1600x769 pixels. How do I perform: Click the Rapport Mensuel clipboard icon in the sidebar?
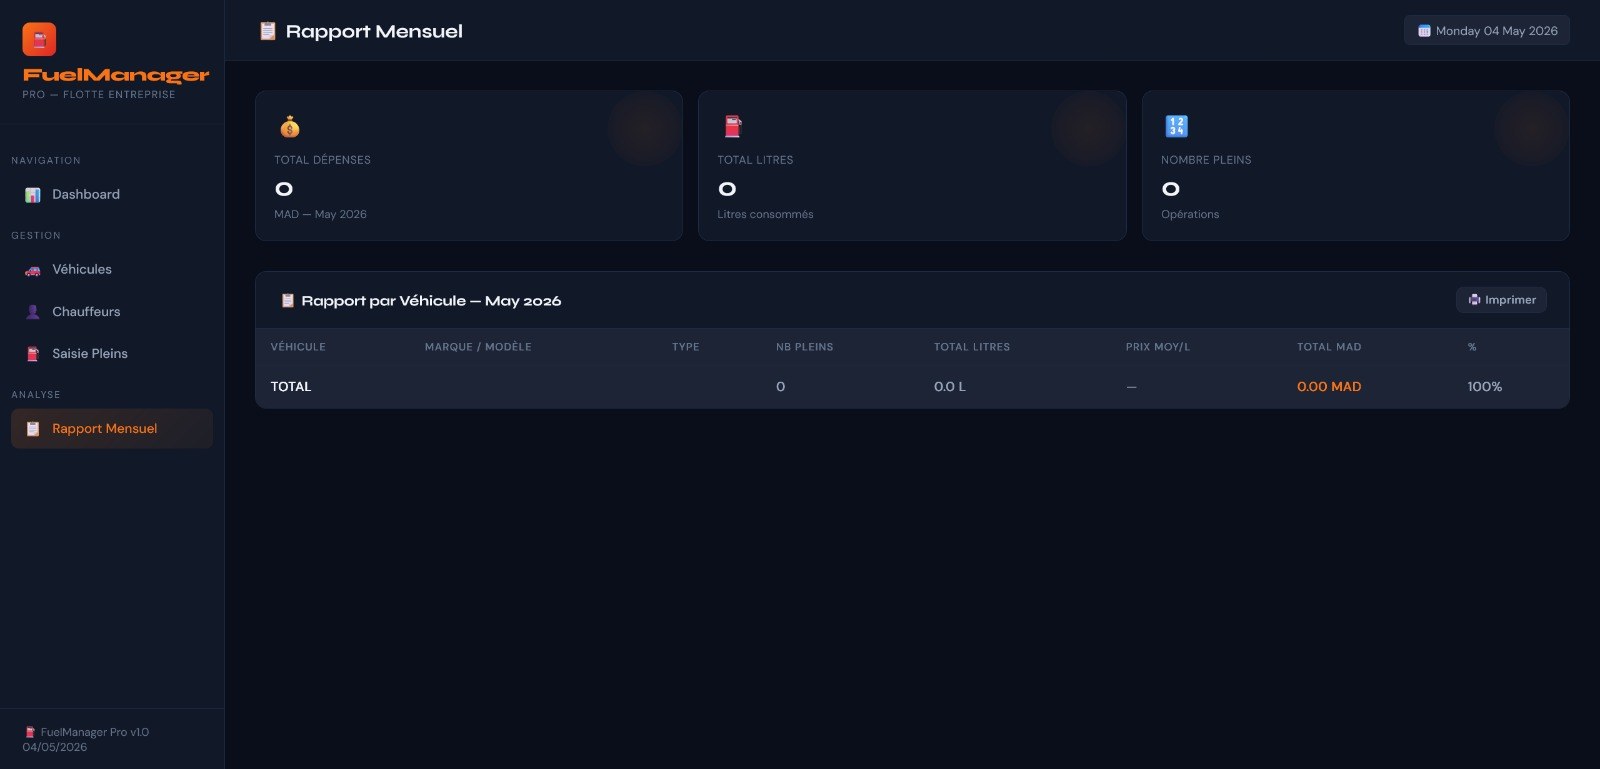[x=33, y=429]
